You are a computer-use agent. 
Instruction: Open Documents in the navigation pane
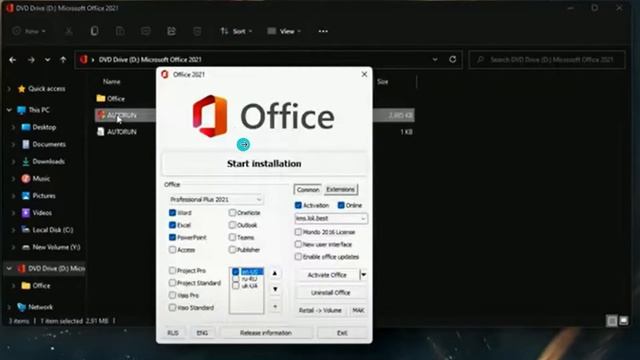coord(49,144)
